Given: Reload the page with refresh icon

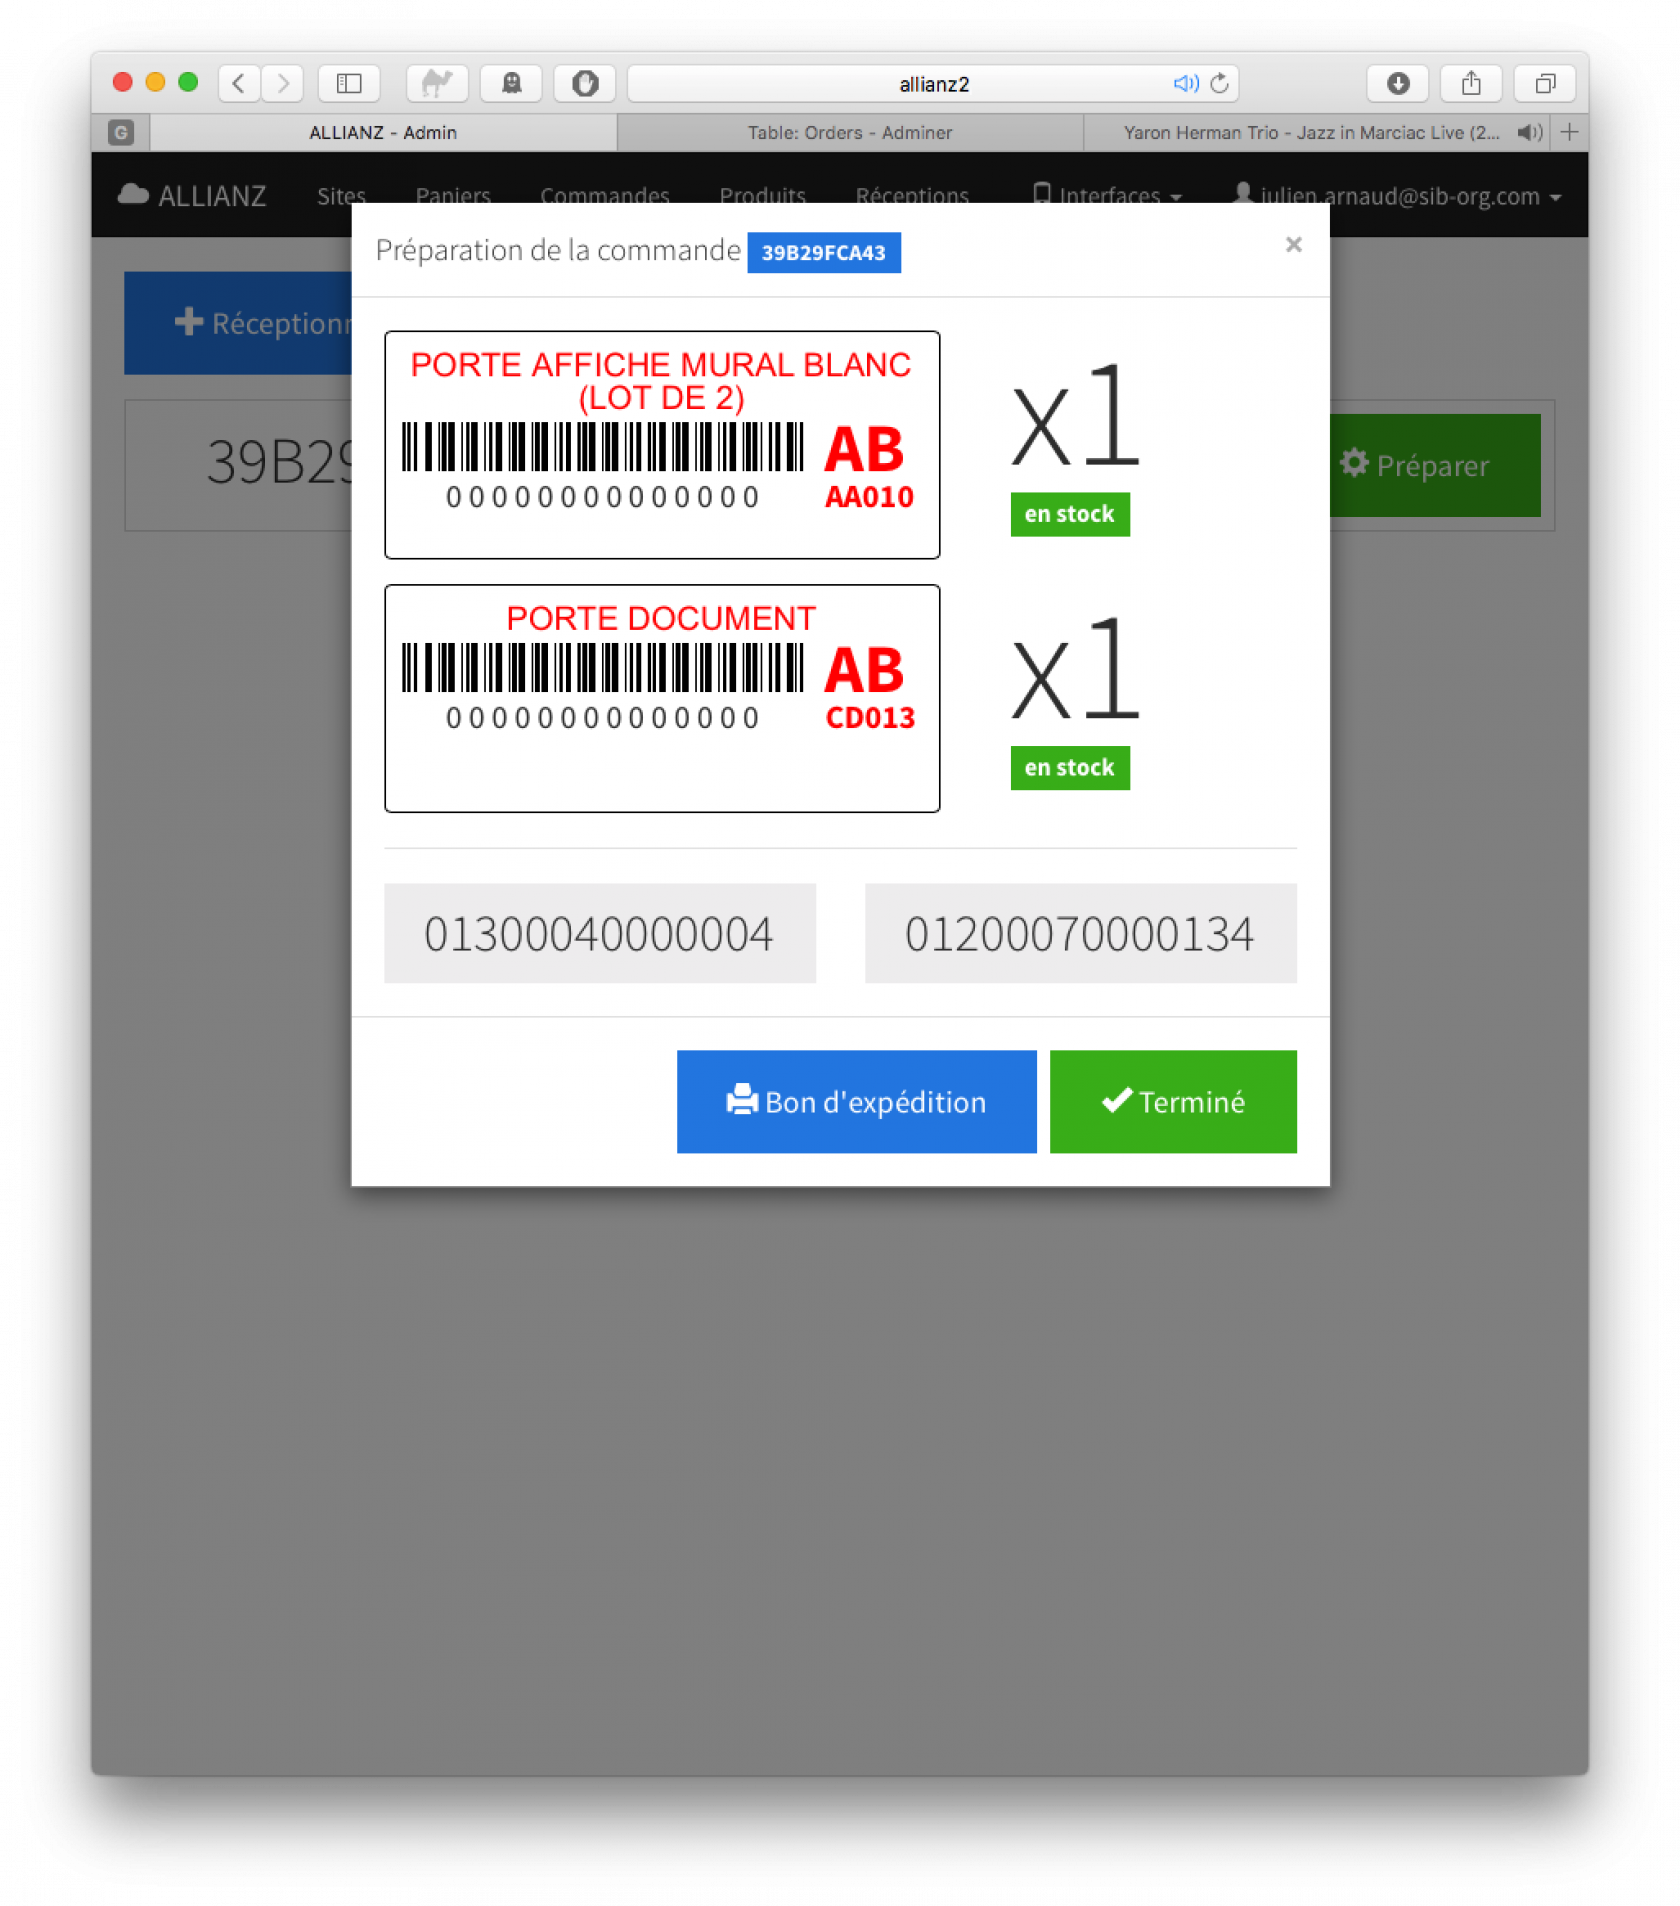Looking at the screenshot, I should click(x=1218, y=84).
